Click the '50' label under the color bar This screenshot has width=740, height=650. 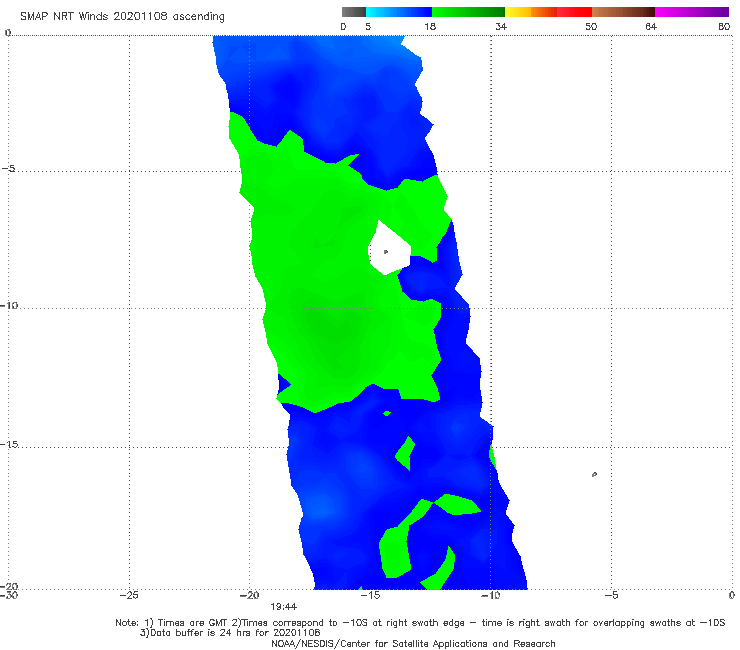click(591, 26)
